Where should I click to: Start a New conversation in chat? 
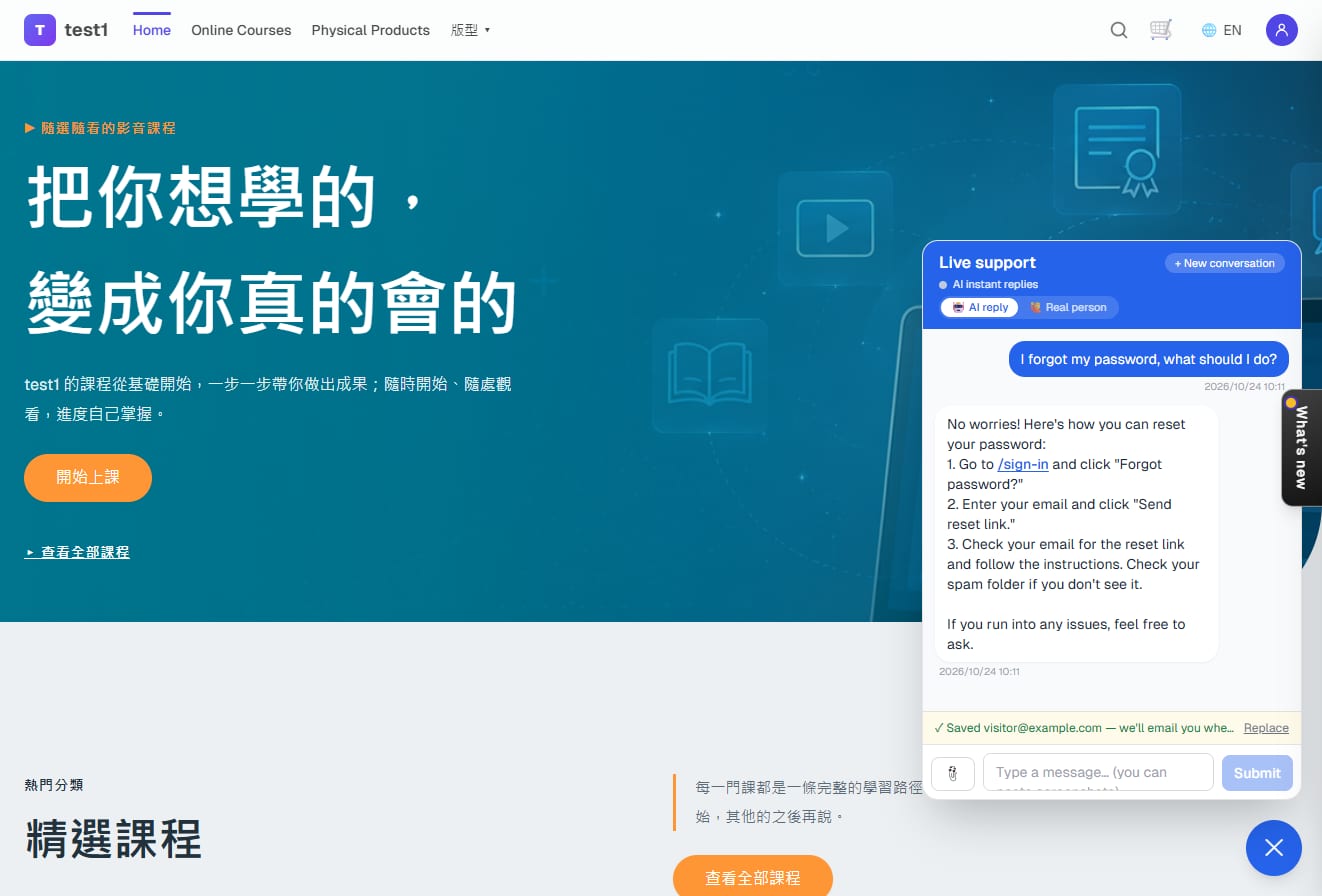(x=1225, y=263)
